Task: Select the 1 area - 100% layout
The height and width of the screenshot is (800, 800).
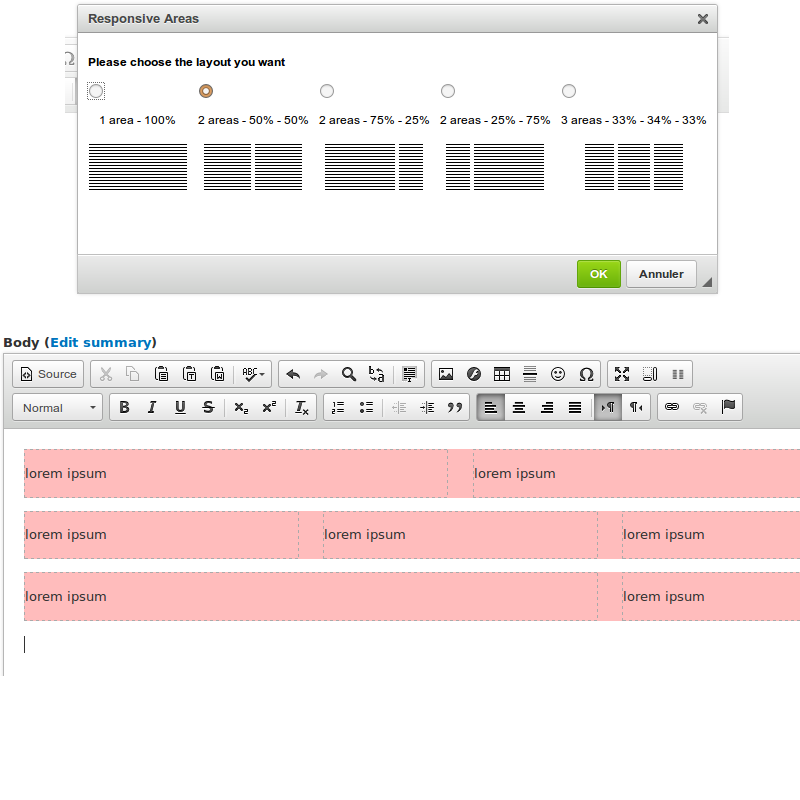Action: coord(96,91)
